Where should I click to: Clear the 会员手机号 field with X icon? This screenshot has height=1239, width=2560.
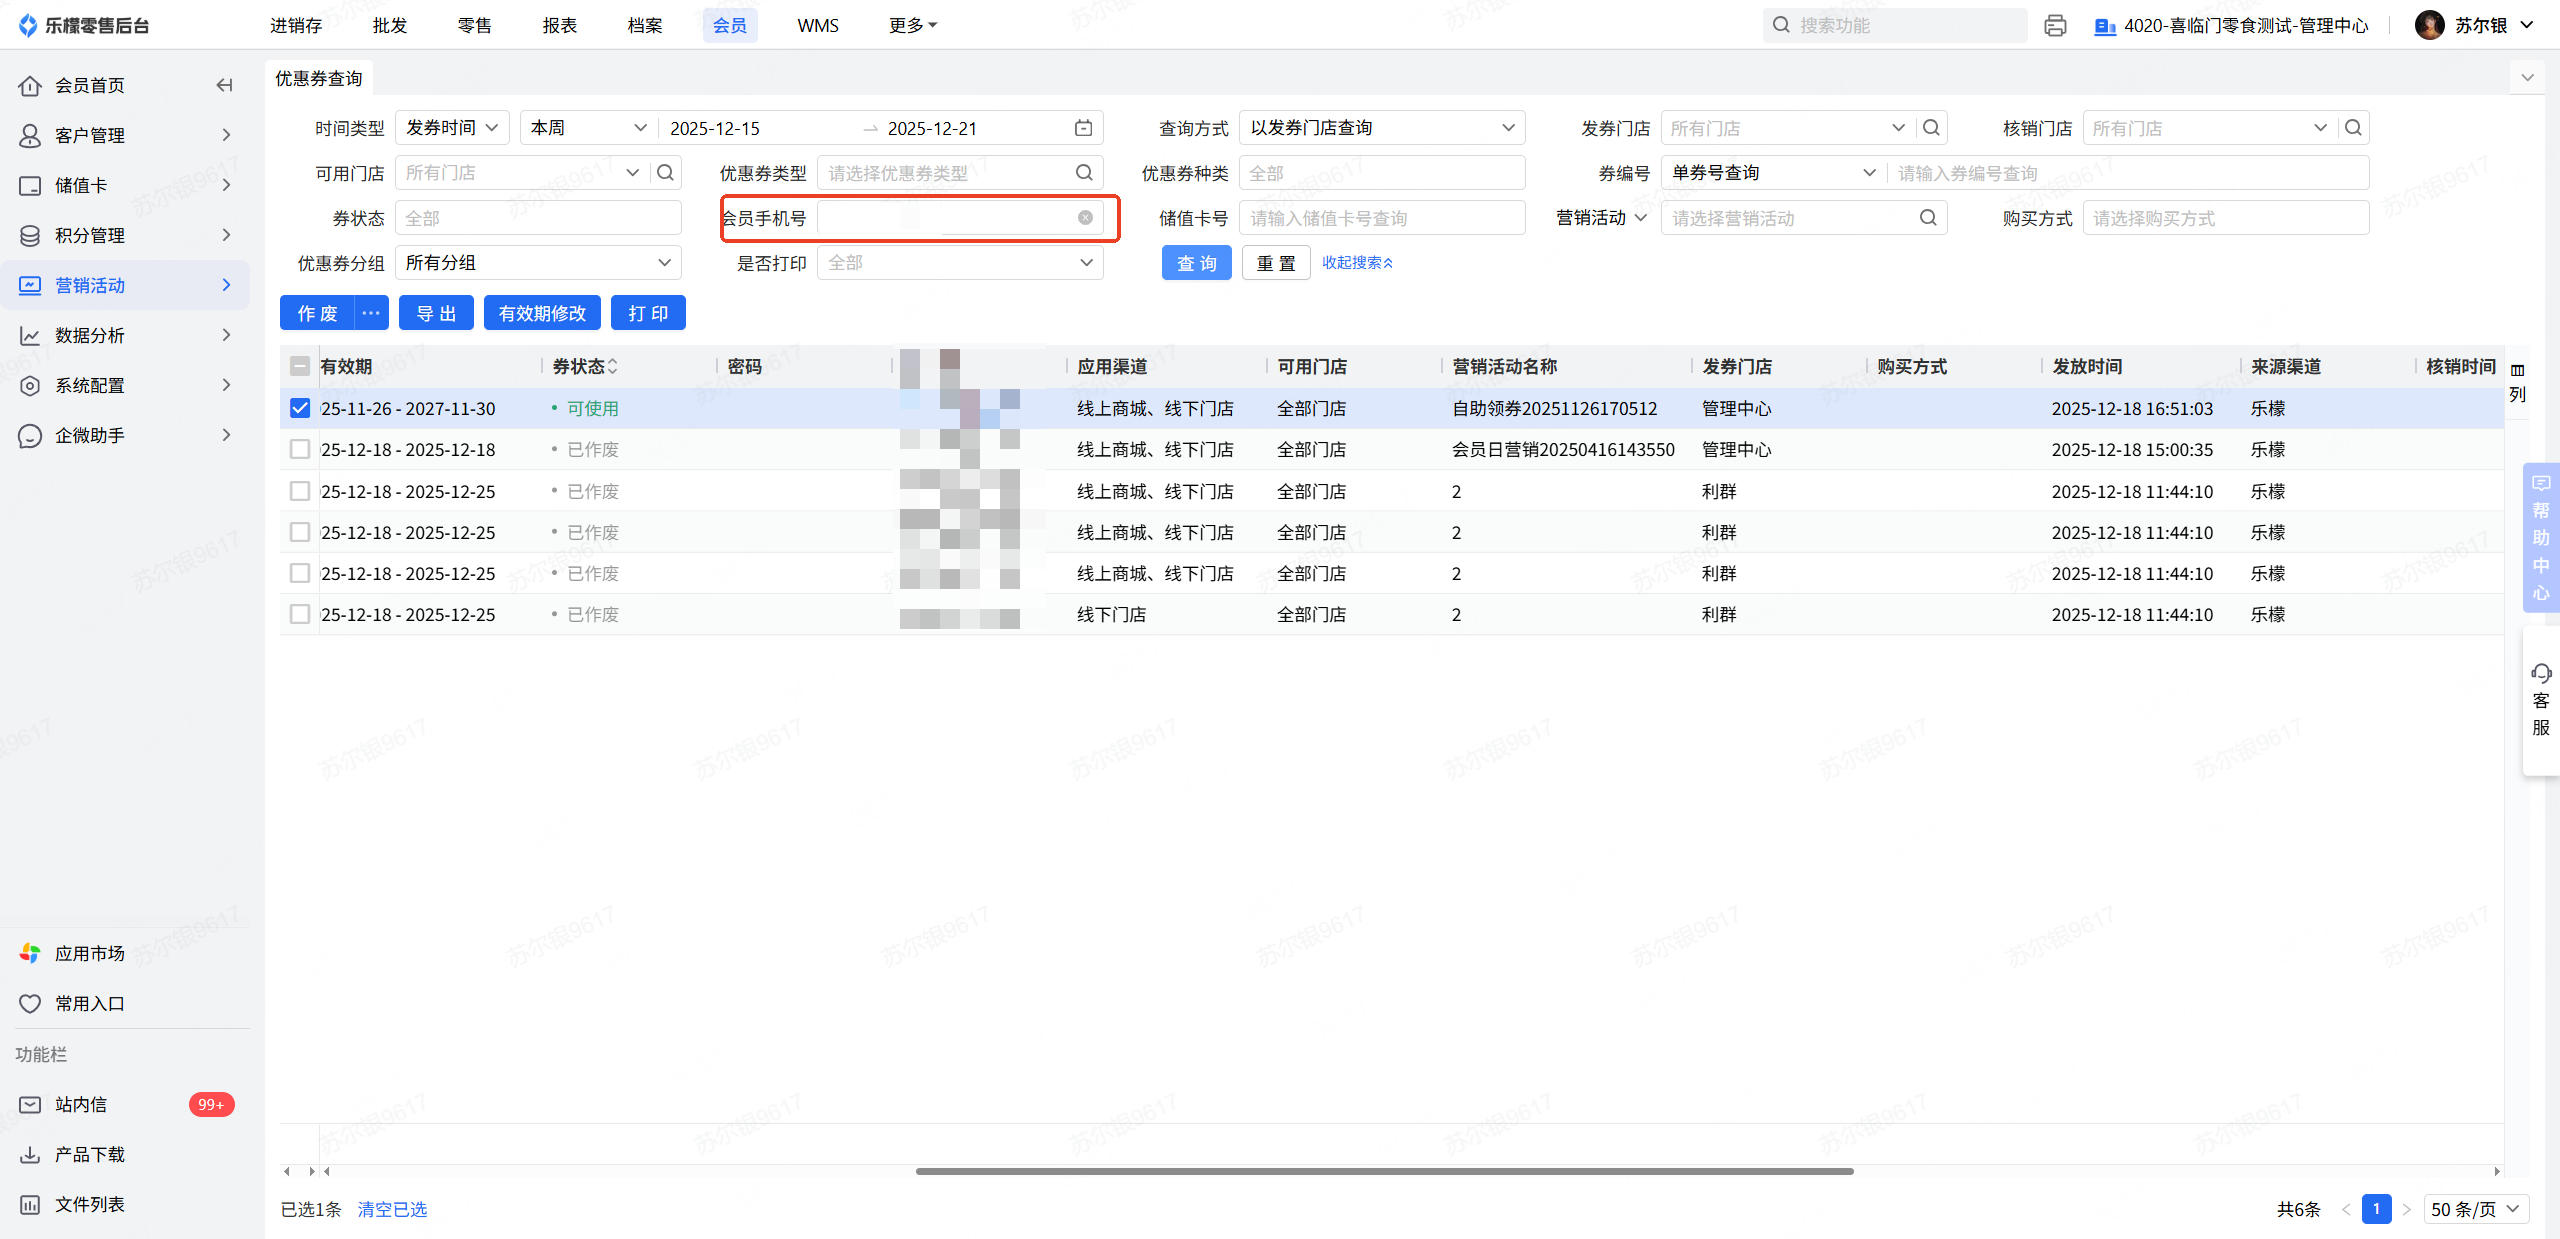(1085, 218)
